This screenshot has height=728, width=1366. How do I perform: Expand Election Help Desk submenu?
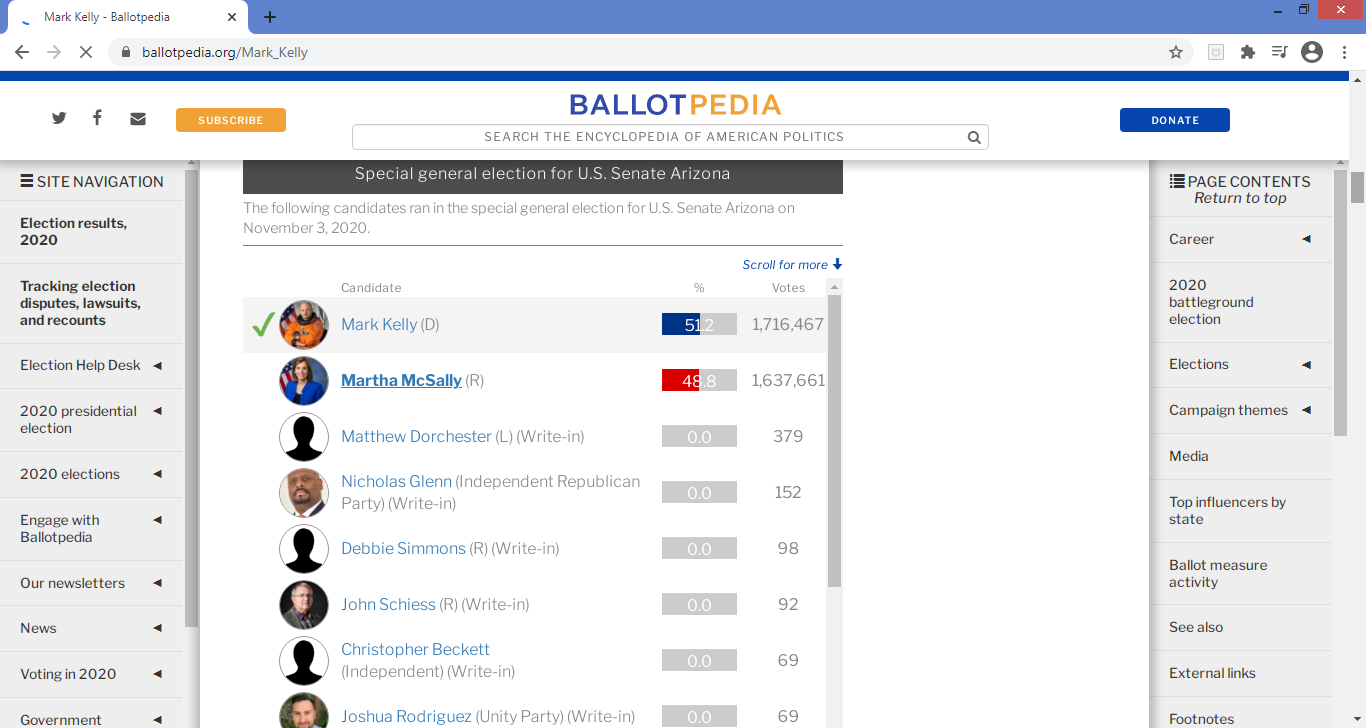pos(157,366)
